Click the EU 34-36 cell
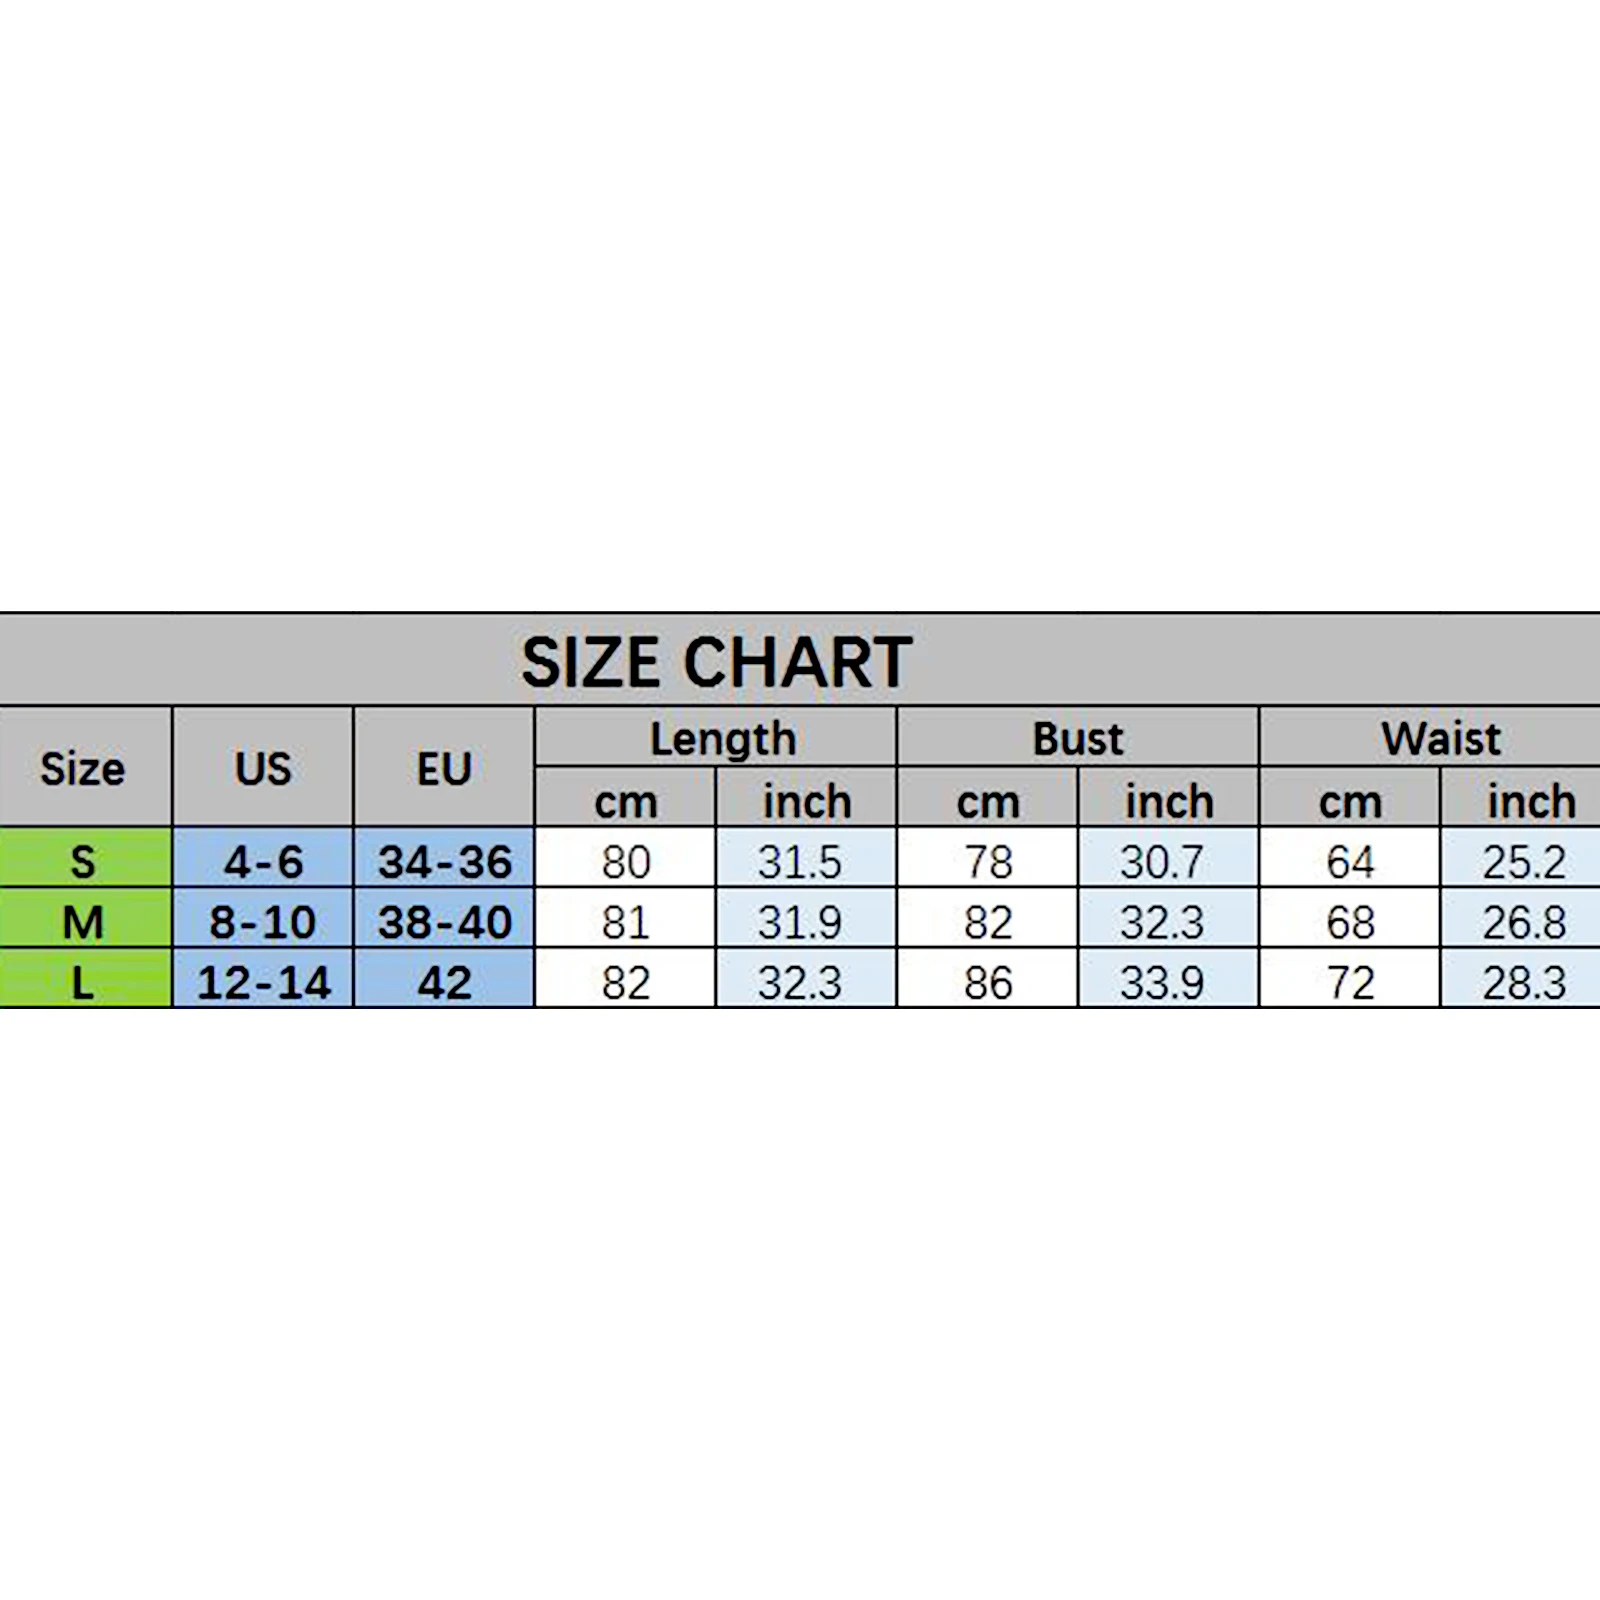 tap(444, 861)
